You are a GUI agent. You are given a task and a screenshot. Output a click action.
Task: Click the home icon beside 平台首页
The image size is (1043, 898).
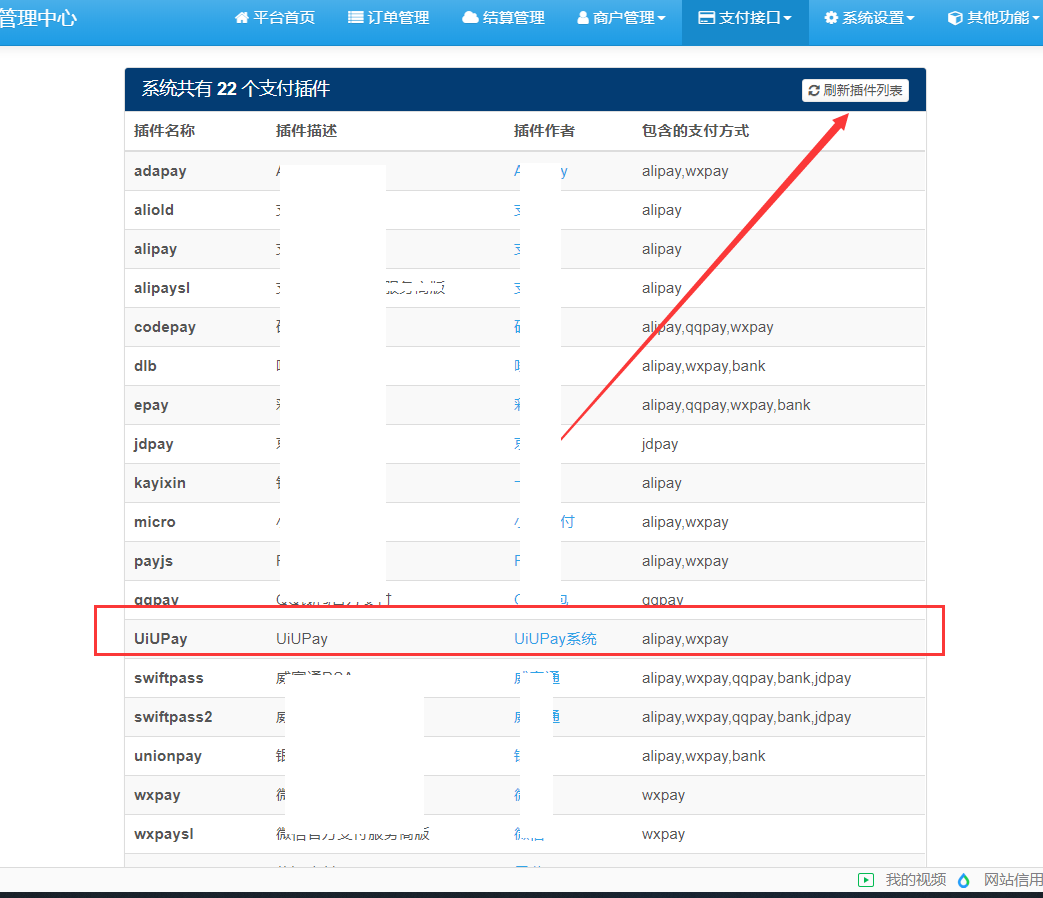point(242,18)
